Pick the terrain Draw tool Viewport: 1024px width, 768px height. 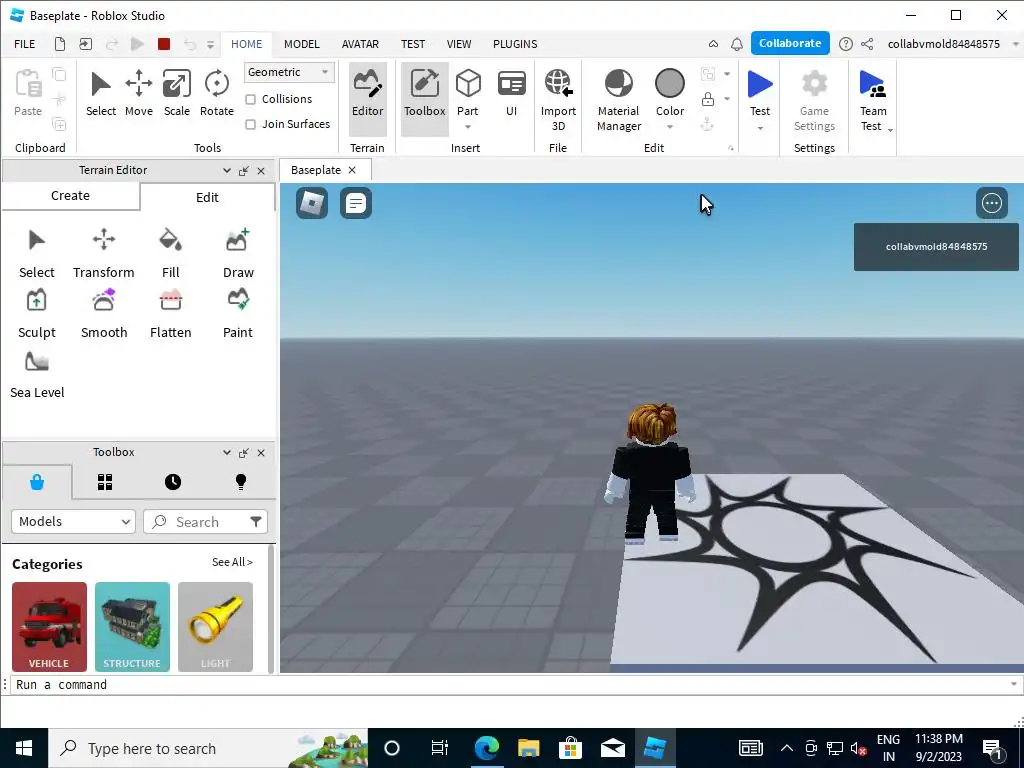(238, 253)
